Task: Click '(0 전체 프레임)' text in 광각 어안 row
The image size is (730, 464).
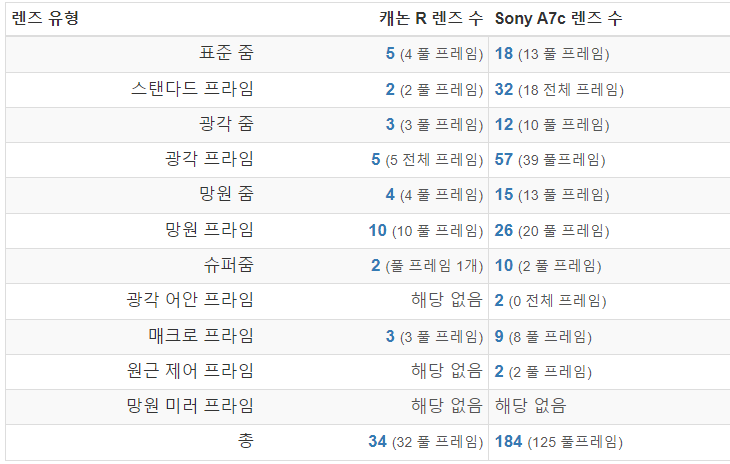Action: [x=557, y=301]
